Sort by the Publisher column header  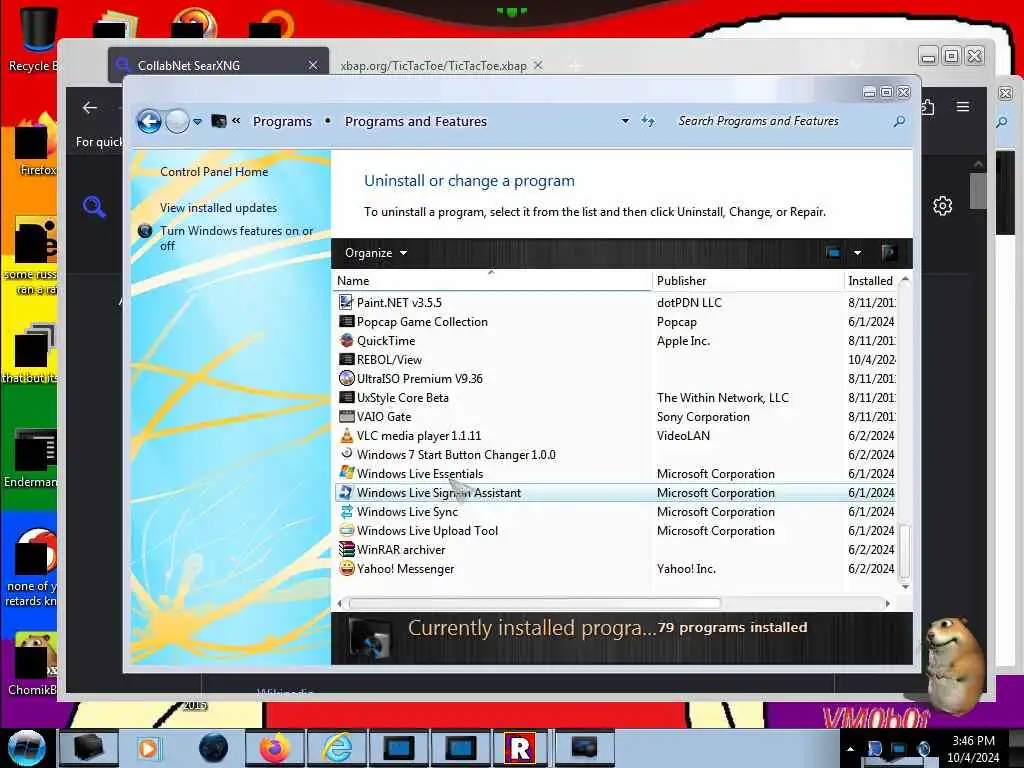pos(748,281)
